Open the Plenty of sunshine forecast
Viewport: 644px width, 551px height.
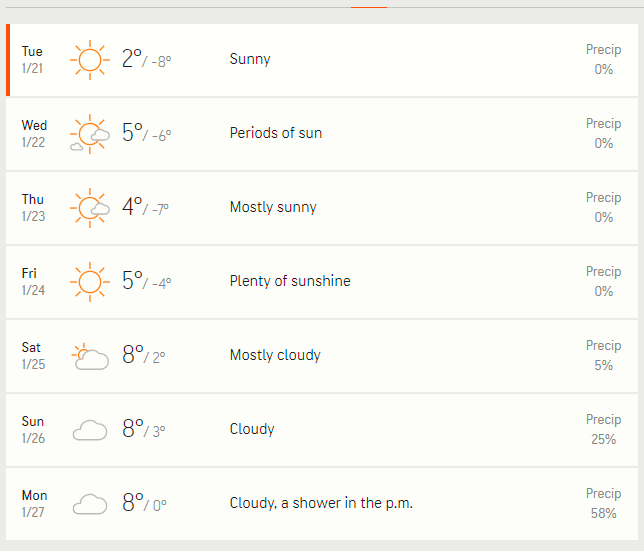(290, 281)
